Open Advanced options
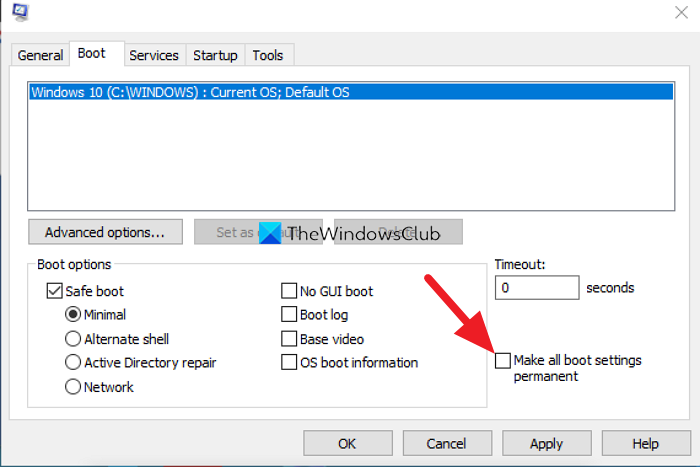The height and width of the screenshot is (467, 700). click(105, 232)
